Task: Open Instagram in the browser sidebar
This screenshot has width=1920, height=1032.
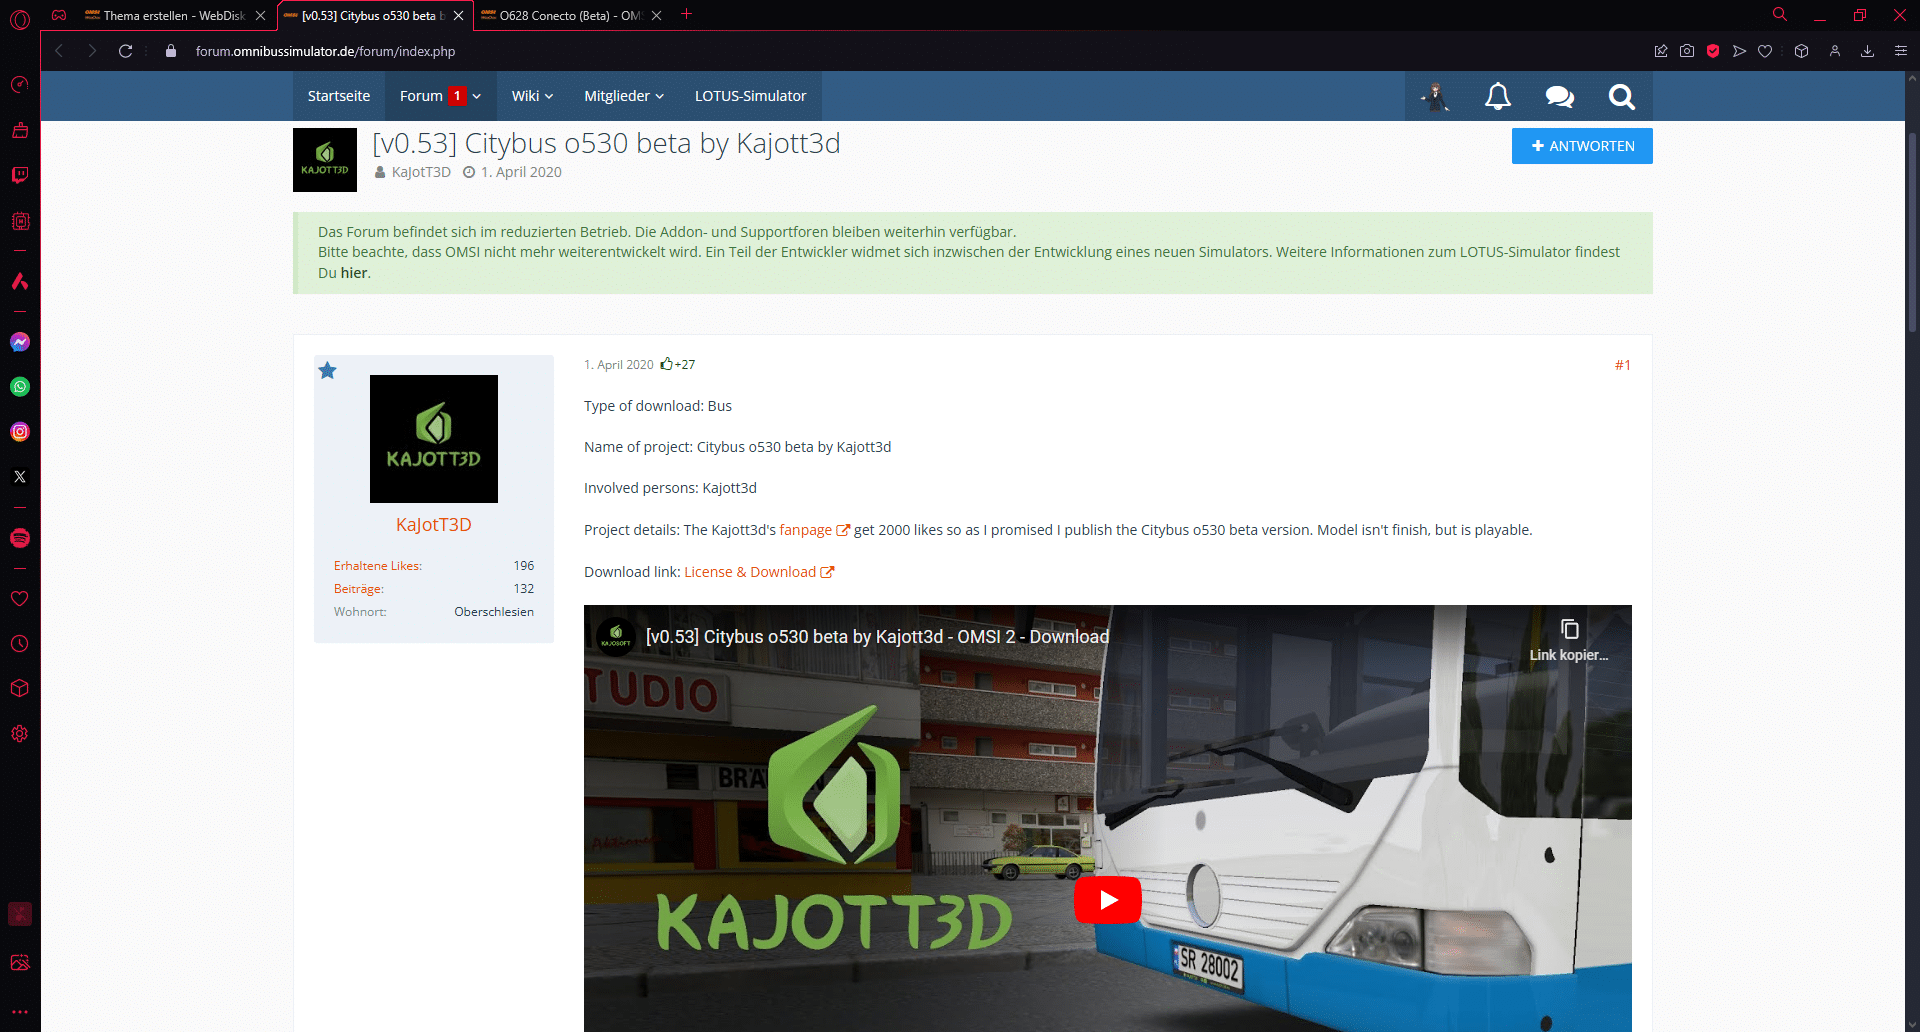Action: click(20, 432)
